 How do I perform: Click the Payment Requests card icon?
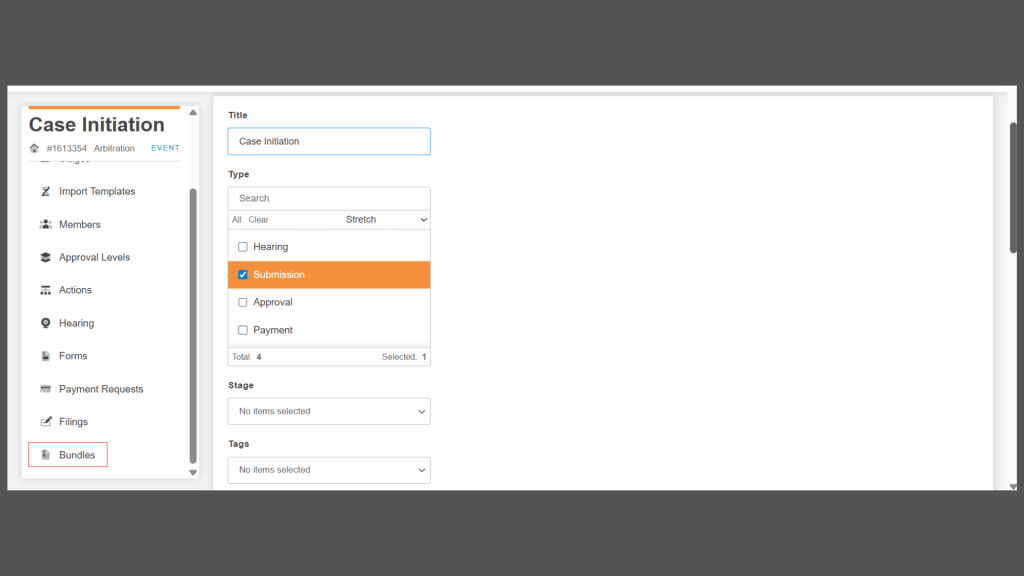[45, 389]
